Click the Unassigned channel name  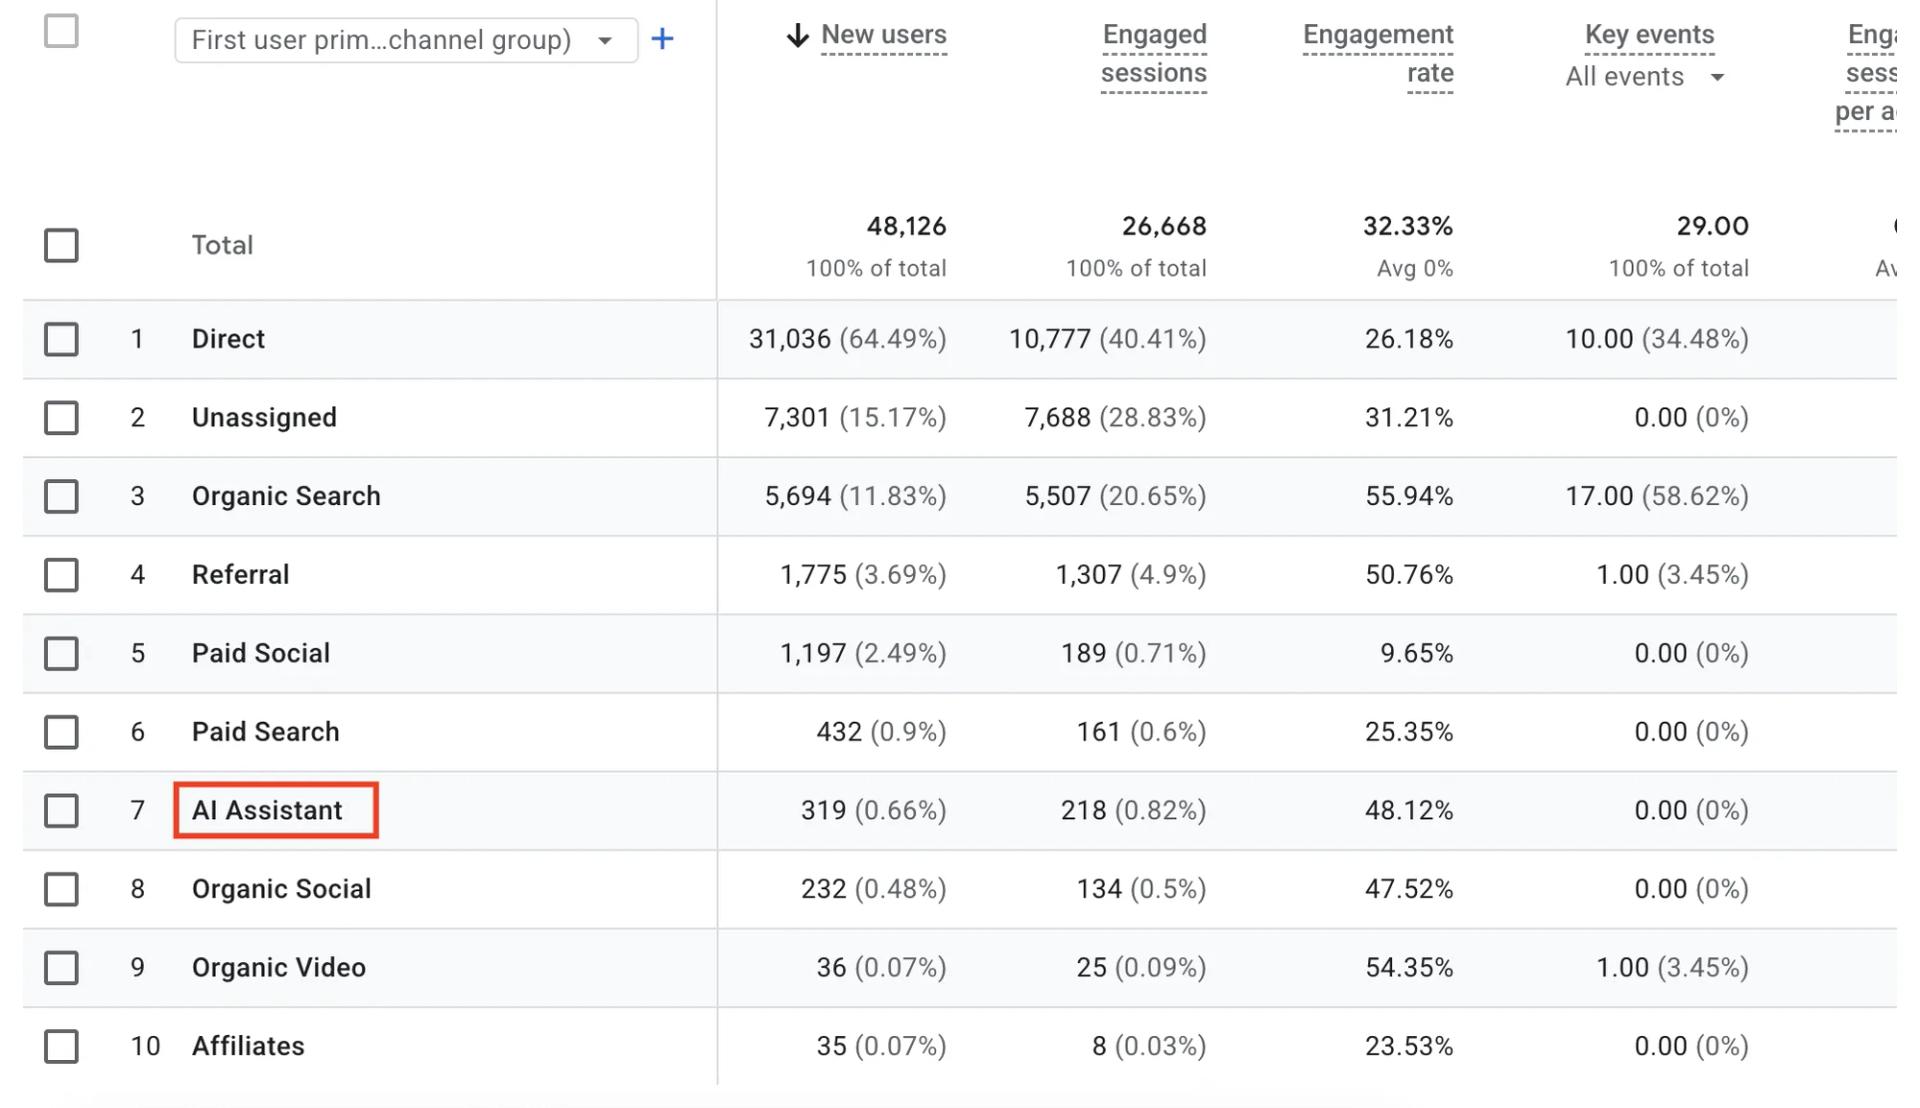click(264, 418)
